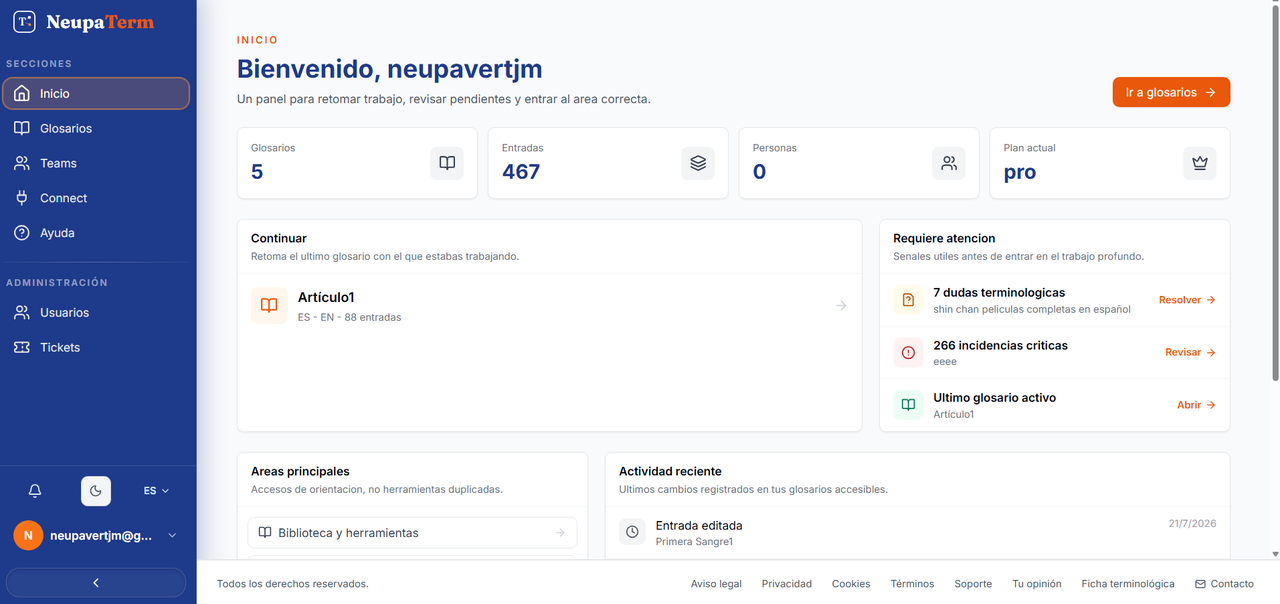Collapse the sidebar with the left chevron
The height and width of the screenshot is (604, 1280).
click(96, 582)
